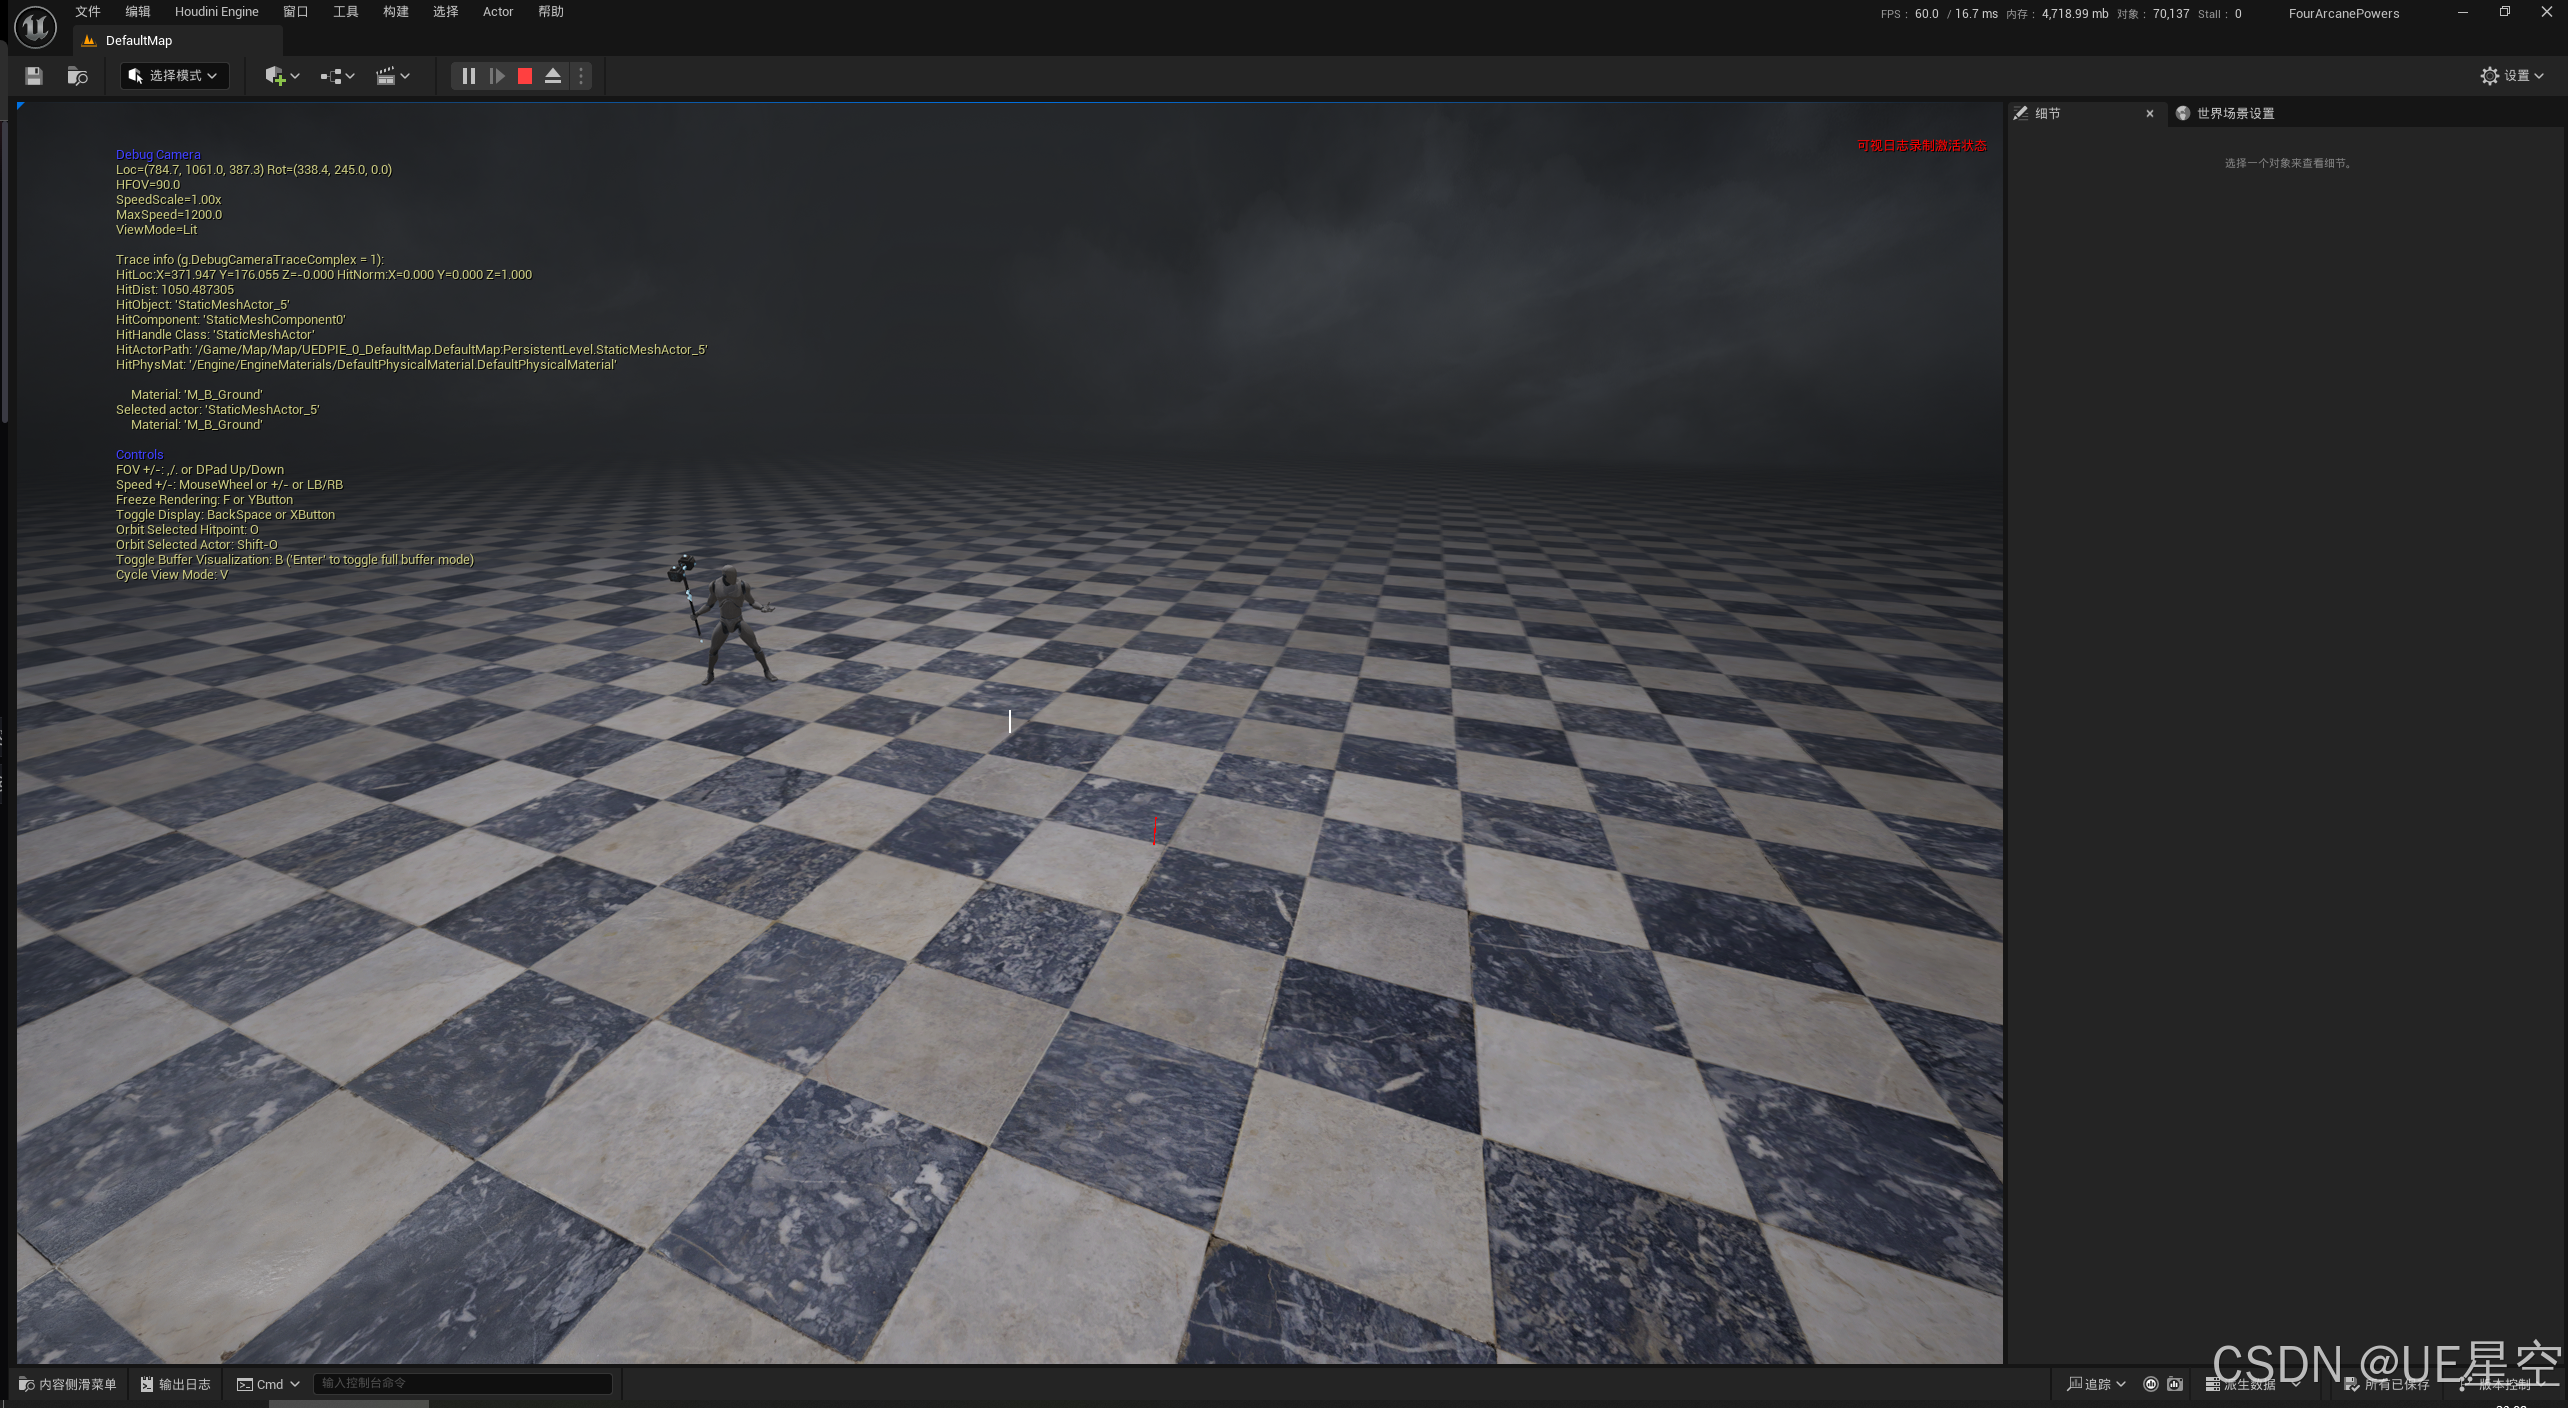The width and height of the screenshot is (2568, 1408).
Task: Open the 内容侧滑菜单 content drawer
Action: click(68, 1384)
